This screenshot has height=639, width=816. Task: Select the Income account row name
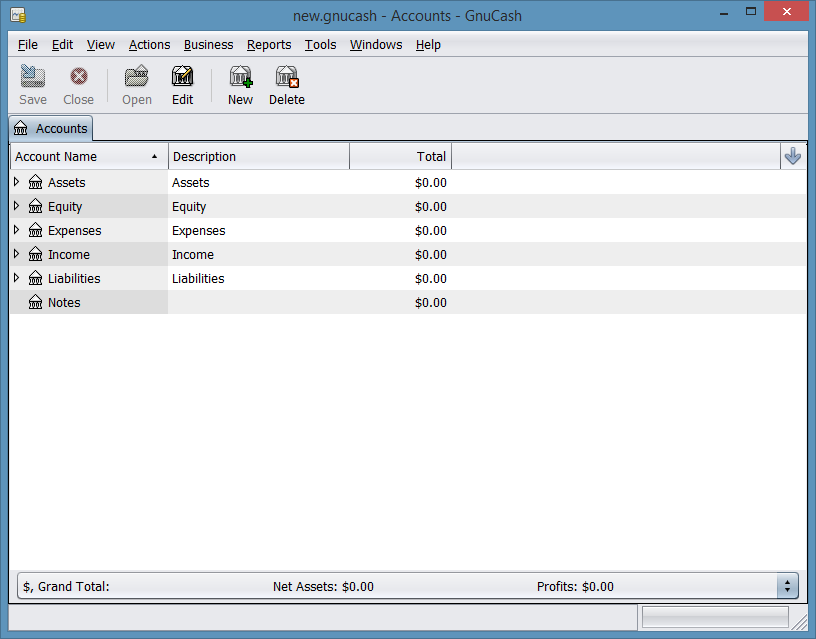69,254
